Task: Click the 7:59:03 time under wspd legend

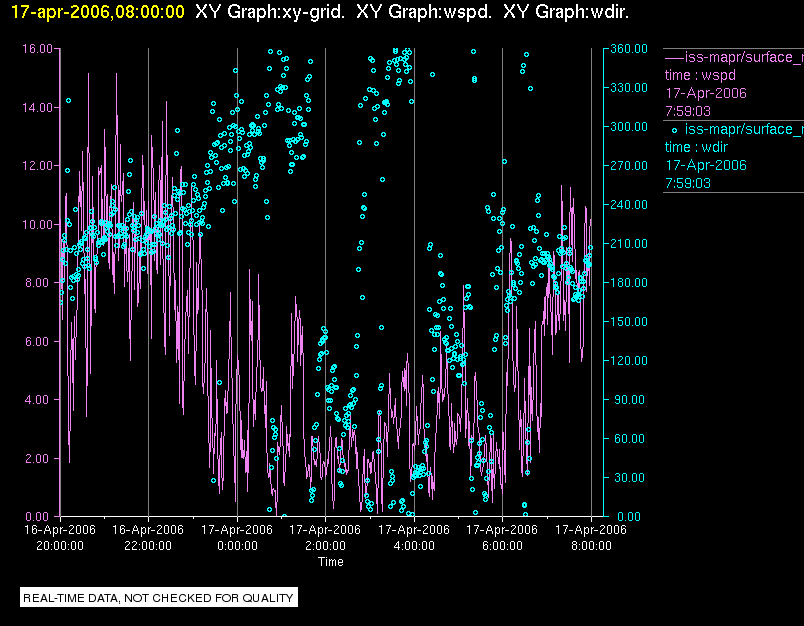Action: pyautogui.click(x=688, y=111)
